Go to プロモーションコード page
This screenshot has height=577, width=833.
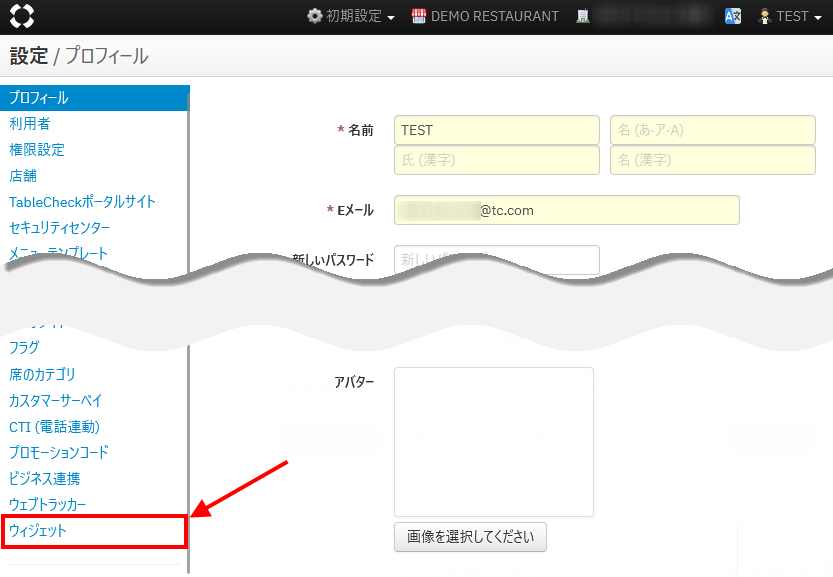[x=59, y=452]
